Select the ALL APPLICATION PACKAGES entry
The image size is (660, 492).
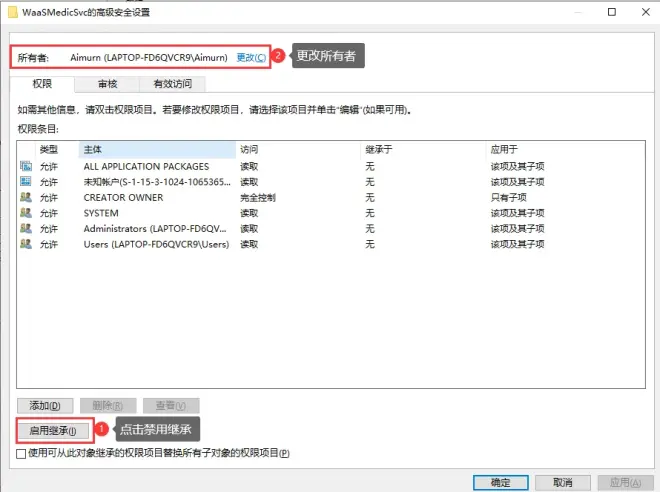click(x=330, y=166)
